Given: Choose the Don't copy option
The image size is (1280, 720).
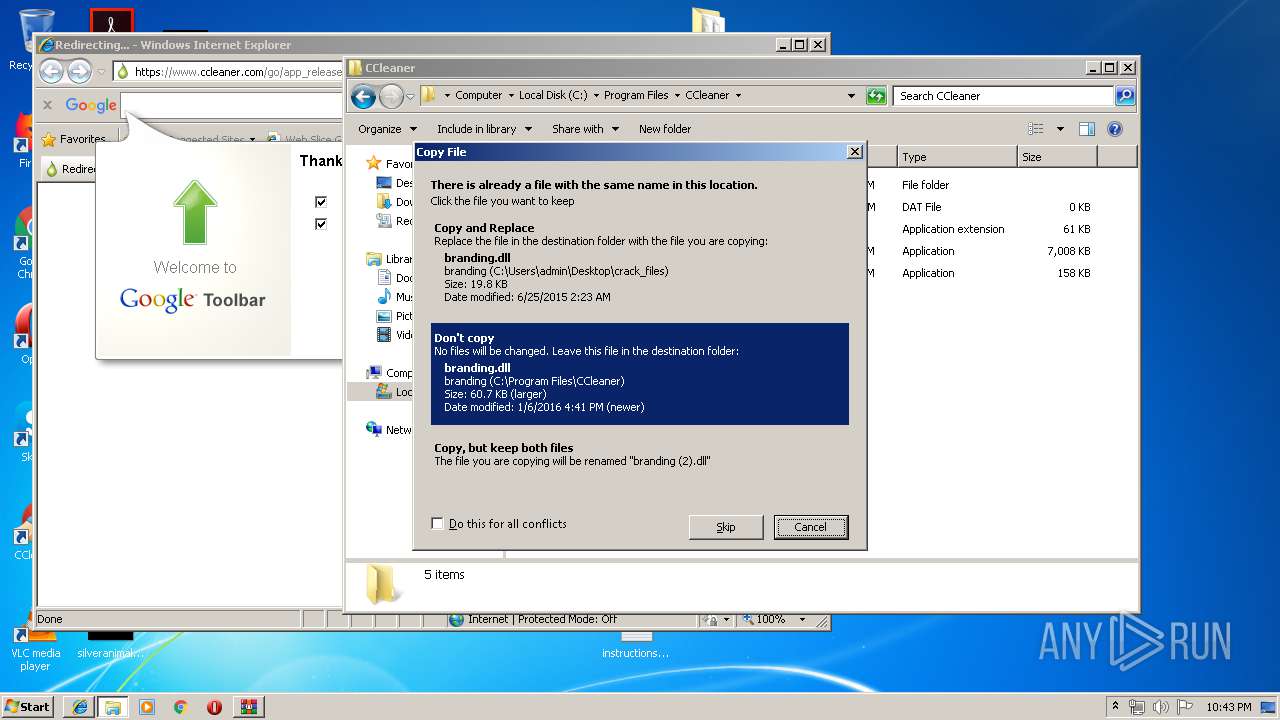Looking at the screenshot, I should (x=640, y=374).
